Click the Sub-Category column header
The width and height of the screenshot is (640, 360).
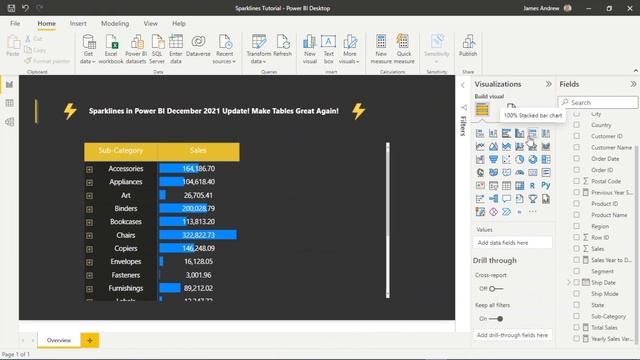pyautogui.click(x=121, y=151)
